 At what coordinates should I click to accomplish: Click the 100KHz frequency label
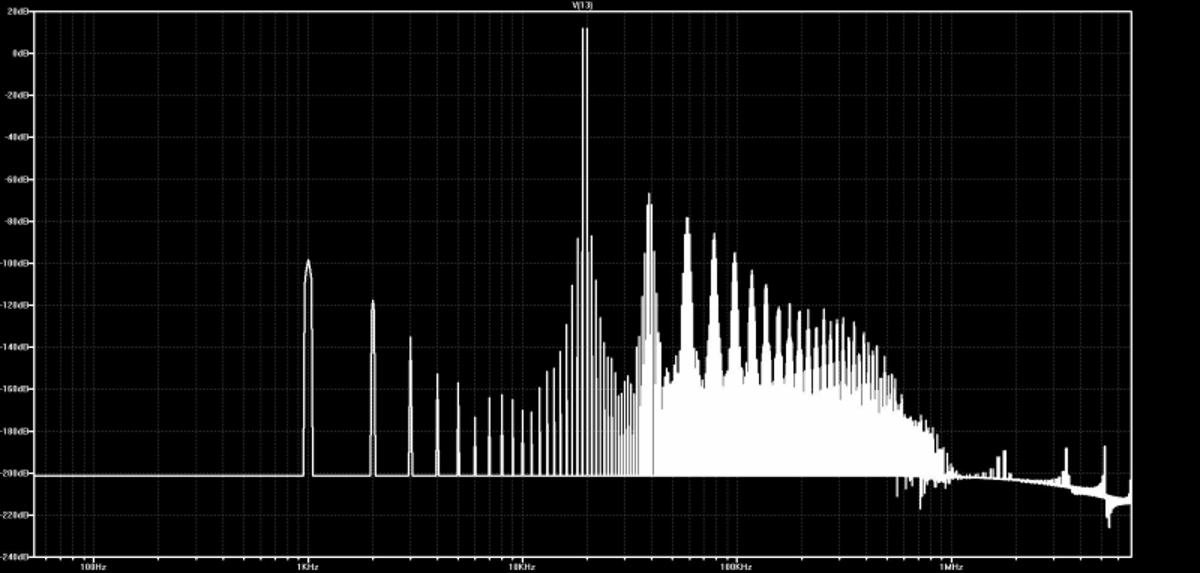736,566
